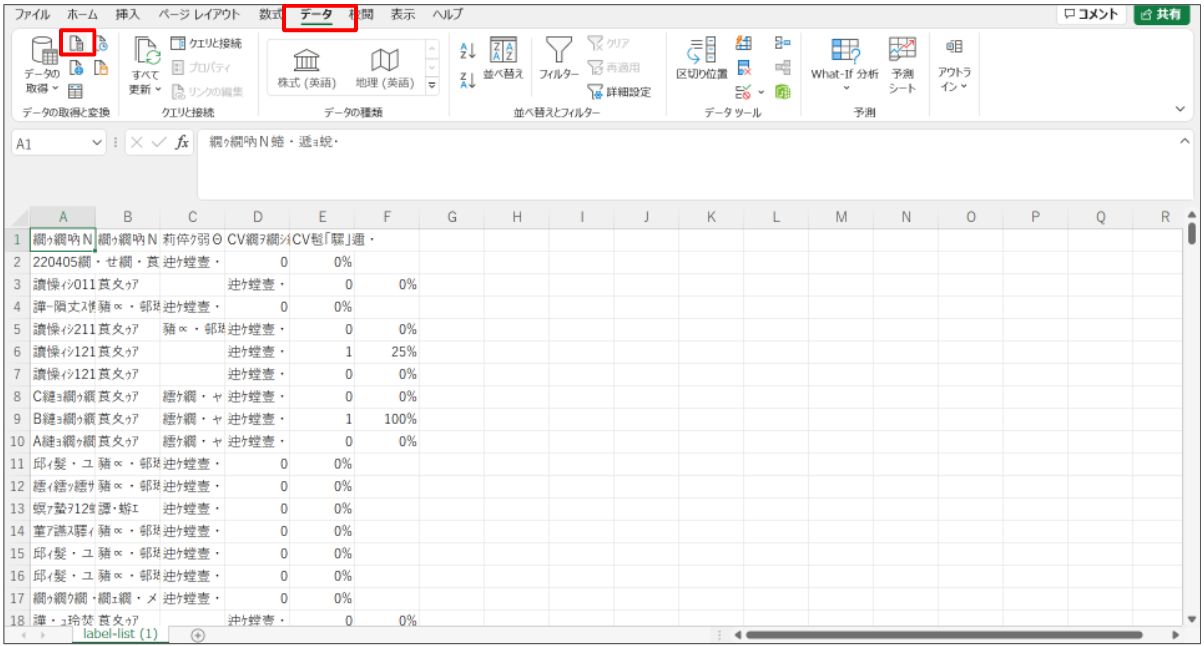Toggle the フィルター filter button

(559, 60)
